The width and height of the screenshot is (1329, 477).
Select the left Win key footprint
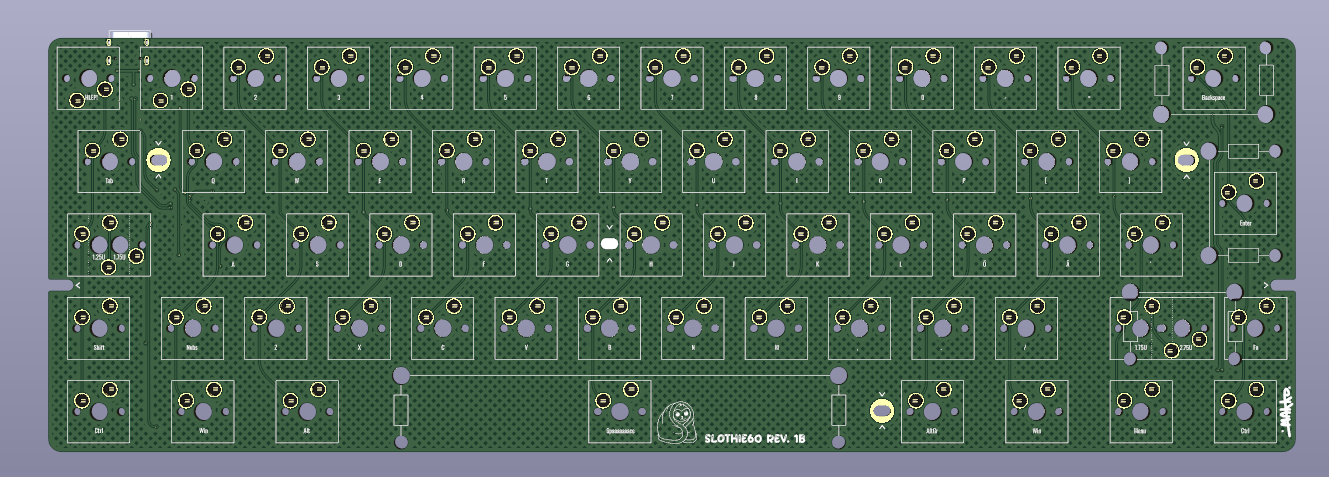point(203,411)
